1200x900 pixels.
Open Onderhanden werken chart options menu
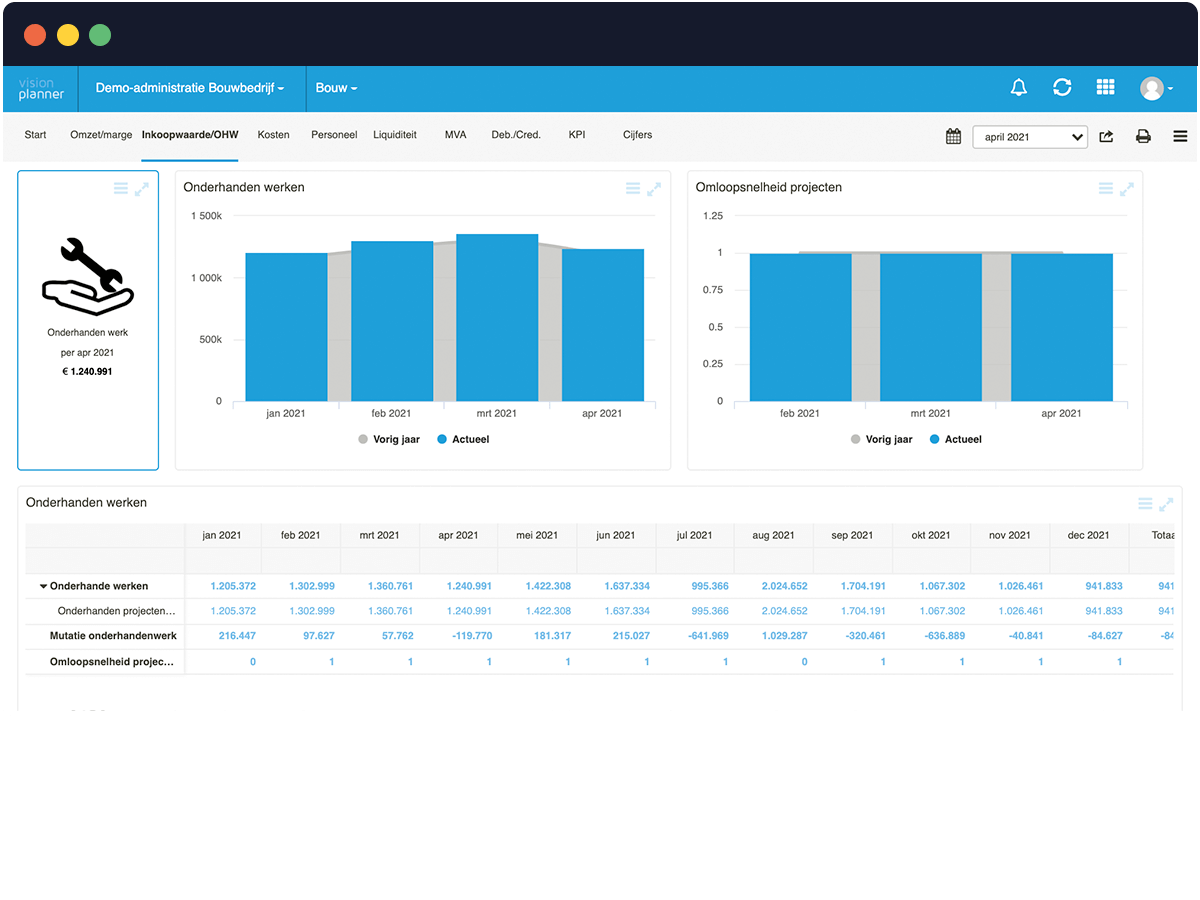pyautogui.click(x=633, y=189)
